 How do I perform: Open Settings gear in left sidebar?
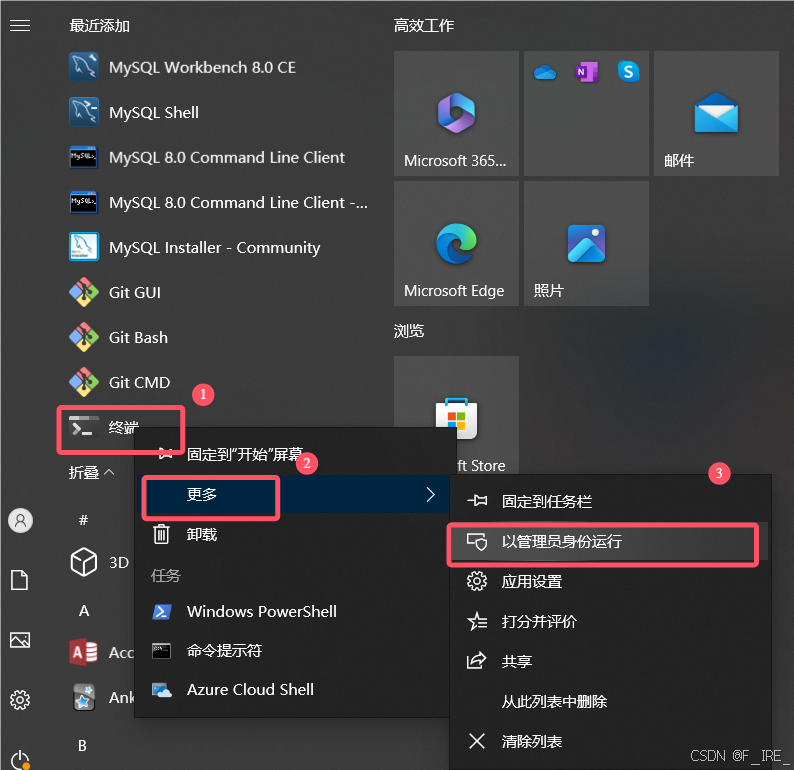[20, 700]
